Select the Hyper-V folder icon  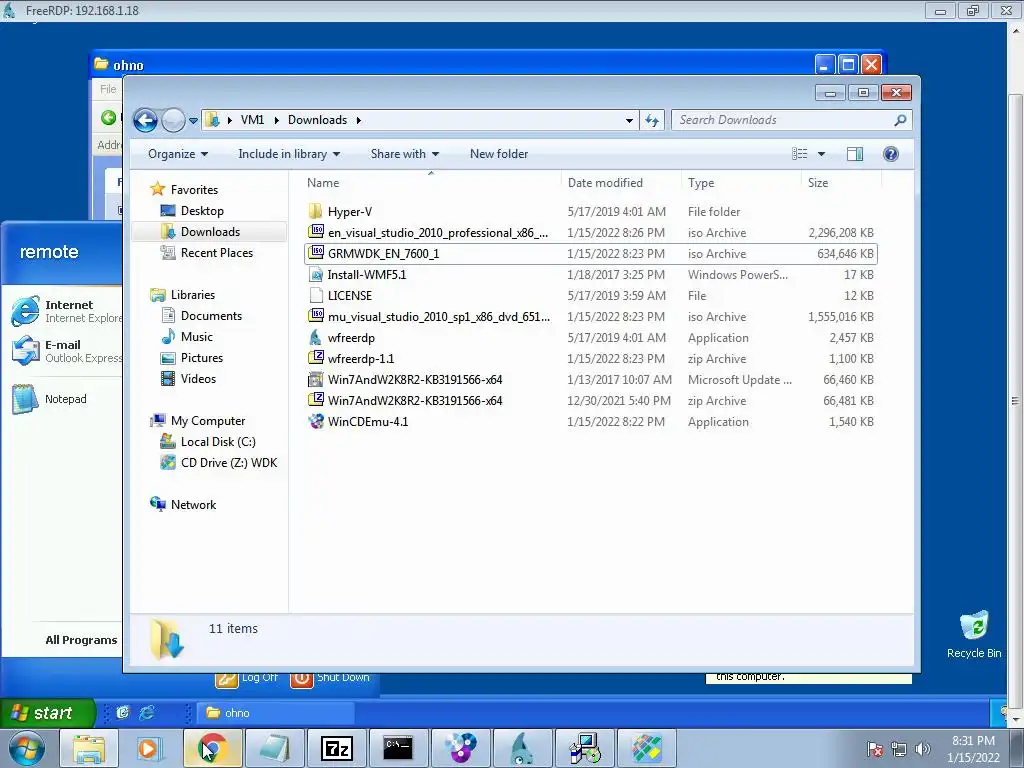click(316, 212)
